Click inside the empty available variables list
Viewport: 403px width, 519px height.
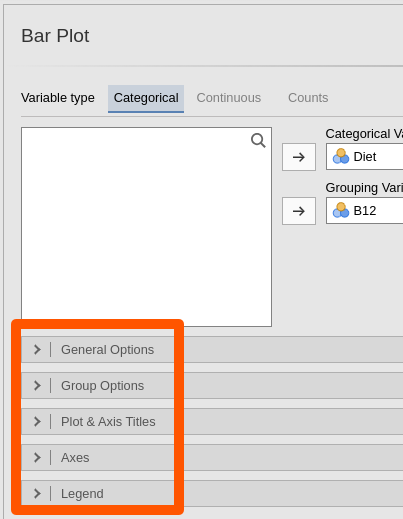(146, 227)
